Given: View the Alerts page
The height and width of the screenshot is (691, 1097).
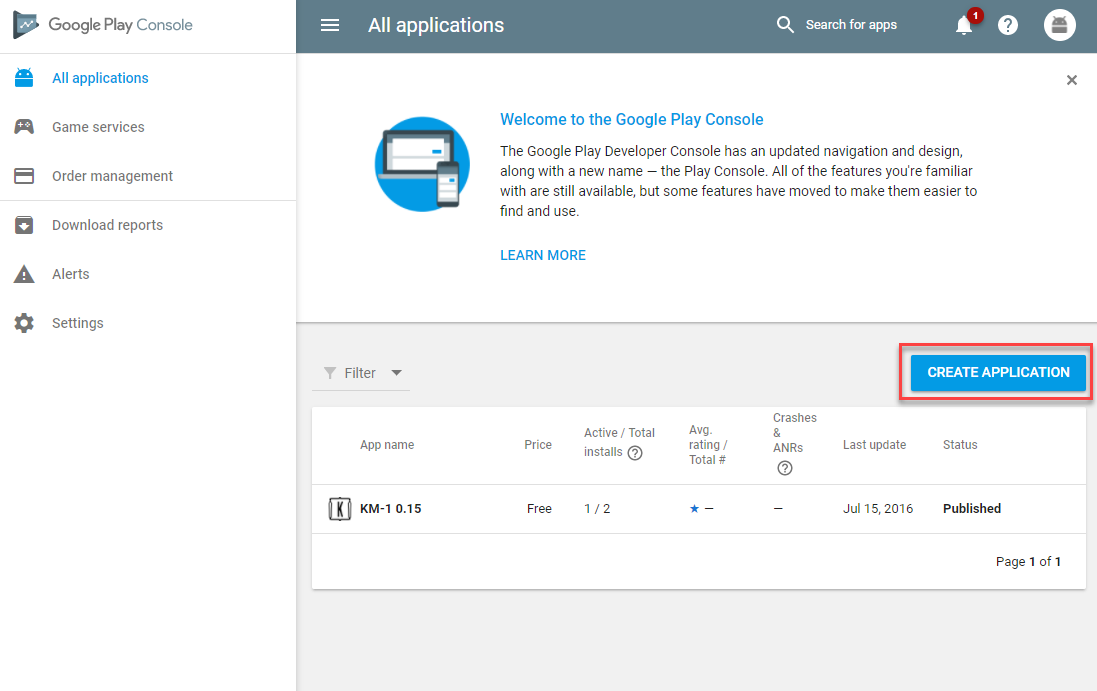Looking at the screenshot, I should click(x=71, y=273).
